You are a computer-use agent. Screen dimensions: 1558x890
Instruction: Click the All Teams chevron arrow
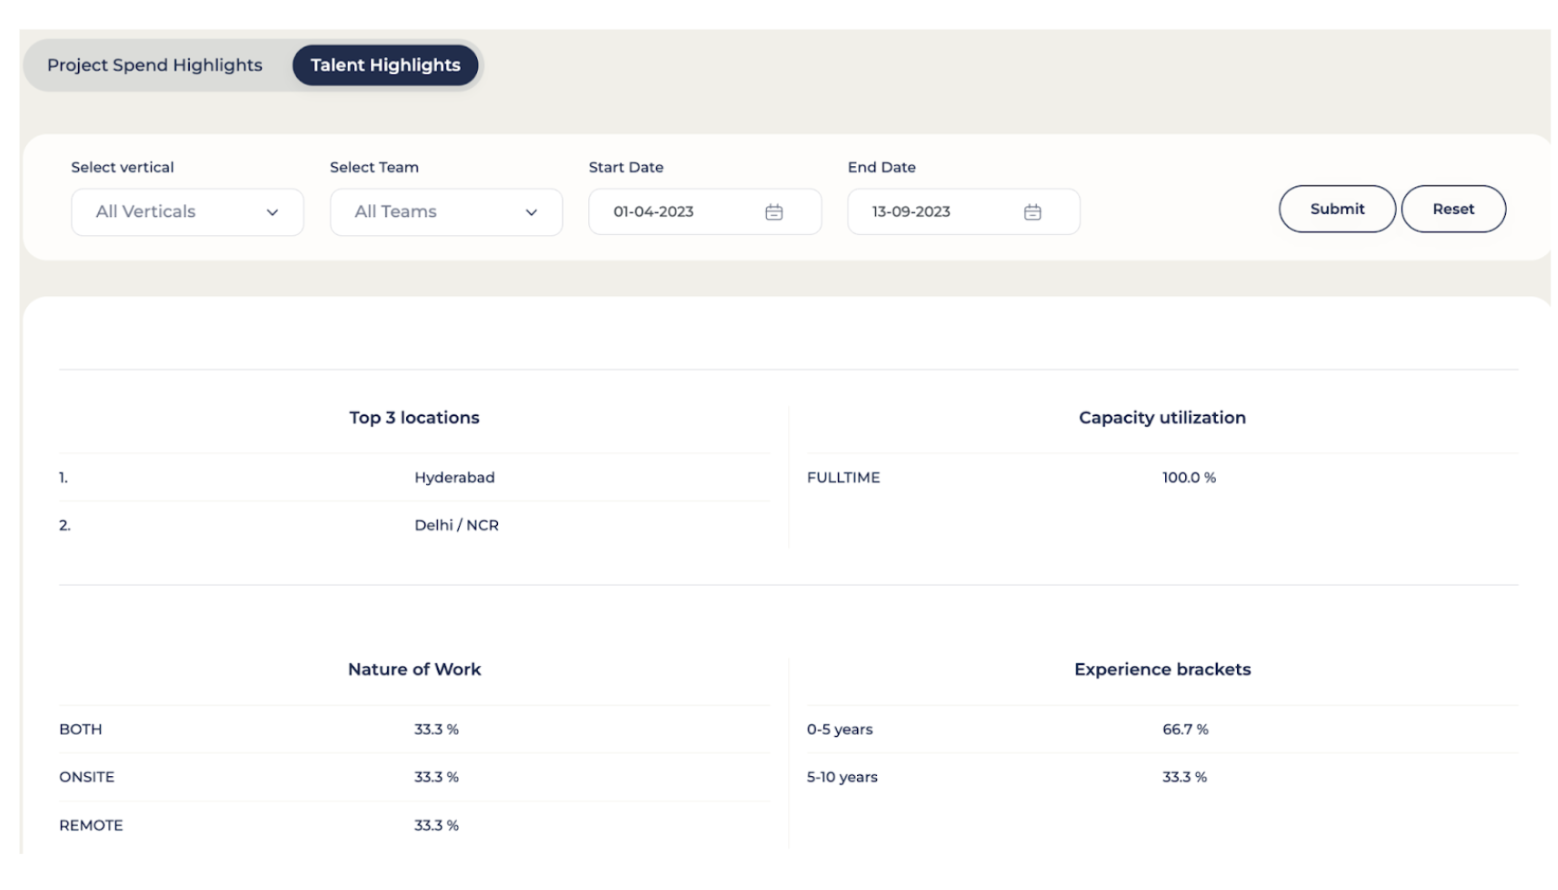point(531,213)
